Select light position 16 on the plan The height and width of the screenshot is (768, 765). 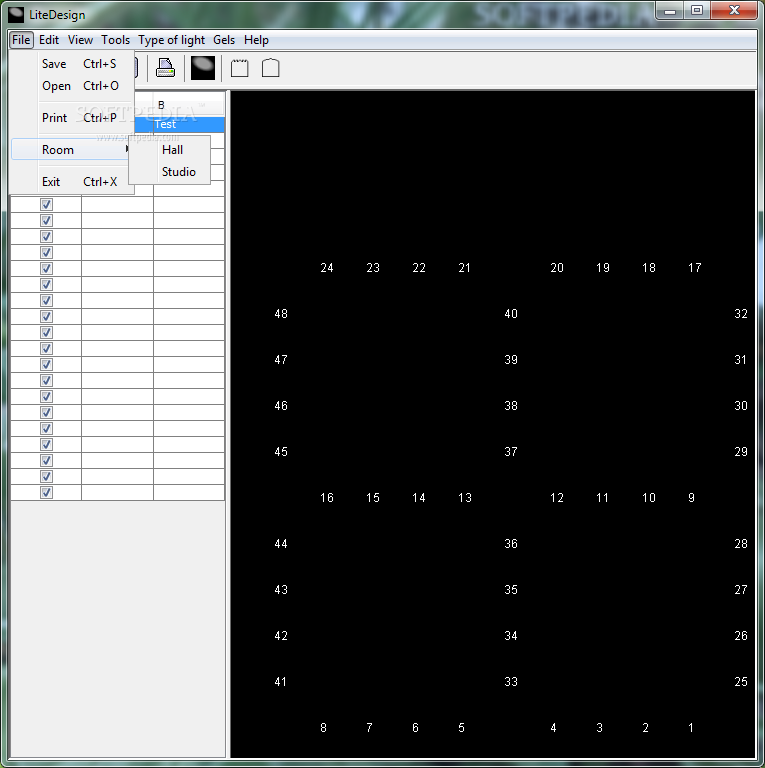coord(327,498)
